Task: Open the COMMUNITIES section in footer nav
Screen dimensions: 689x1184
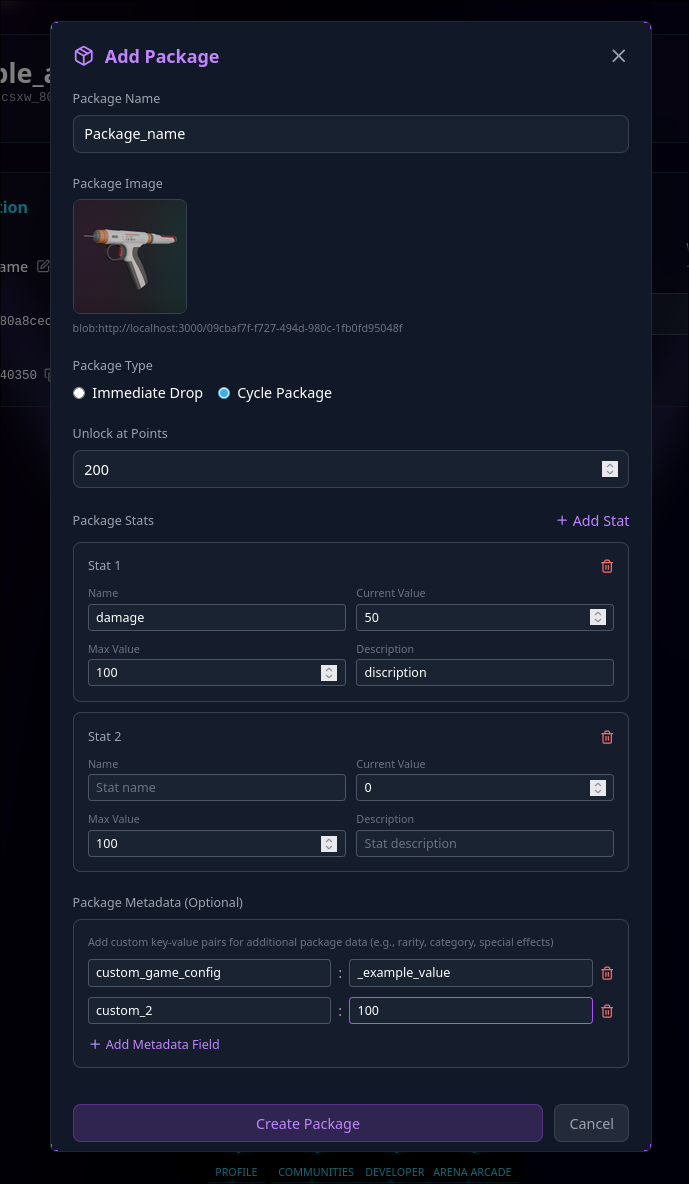Action: tap(316, 1172)
